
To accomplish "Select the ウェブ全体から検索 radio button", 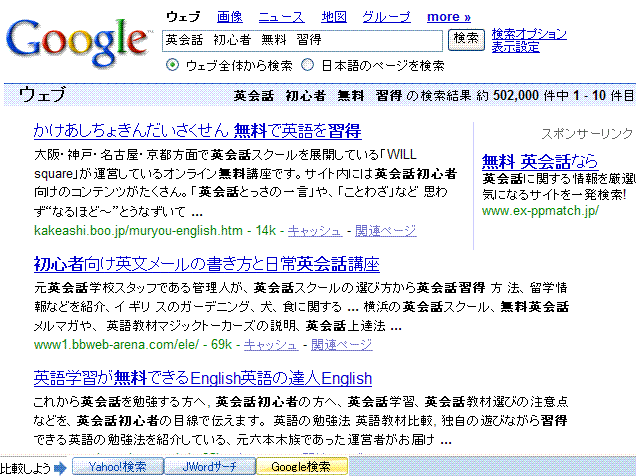I will click(172, 65).
